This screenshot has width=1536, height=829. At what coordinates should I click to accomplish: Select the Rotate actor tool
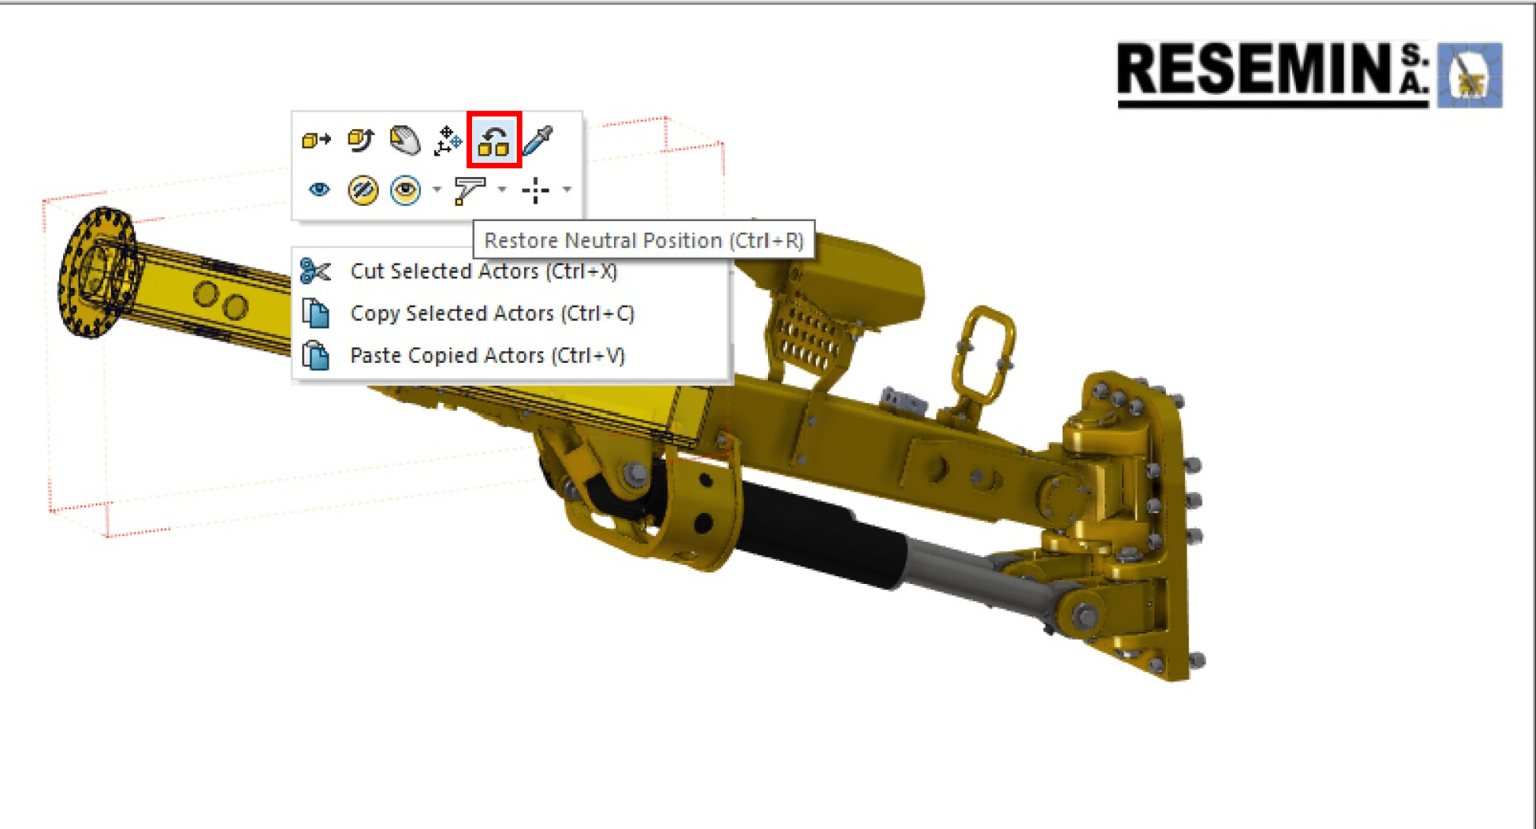coord(361,140)
